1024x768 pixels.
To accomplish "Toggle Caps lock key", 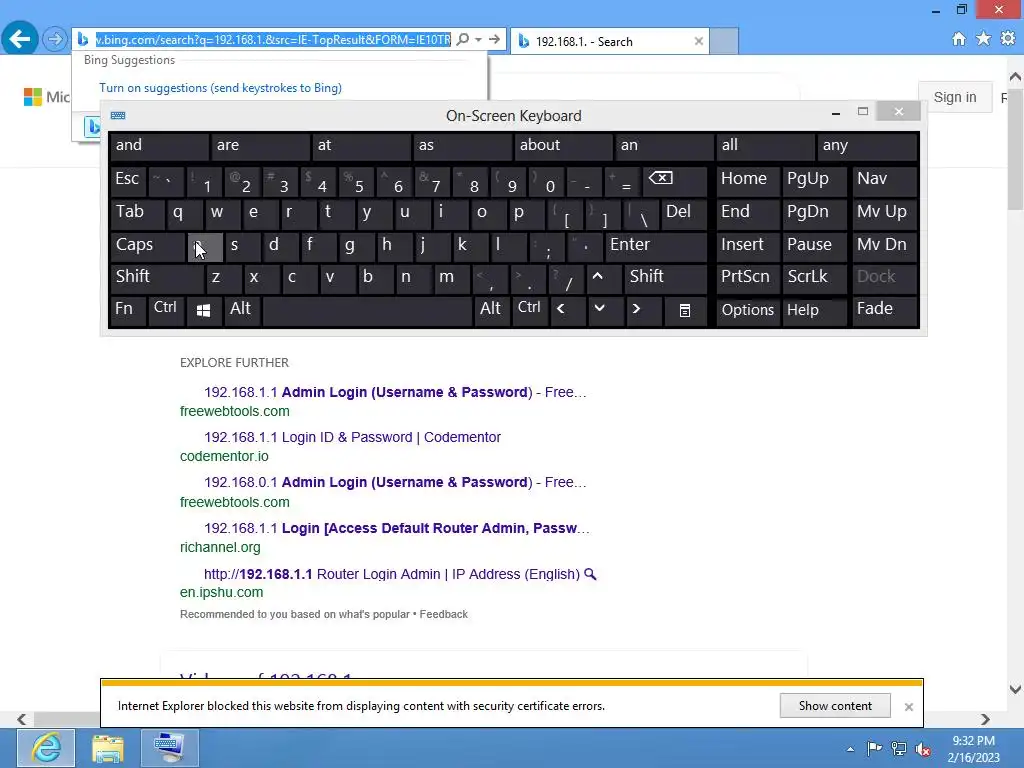I will tap(147, 246).
